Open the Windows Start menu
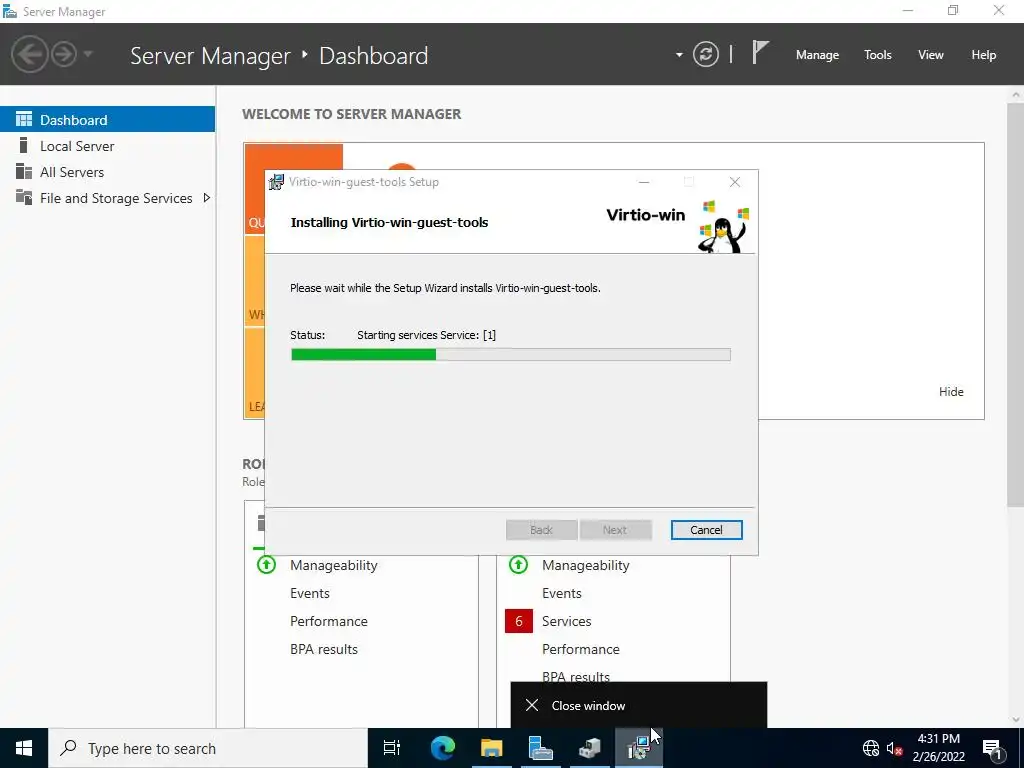 24,748
